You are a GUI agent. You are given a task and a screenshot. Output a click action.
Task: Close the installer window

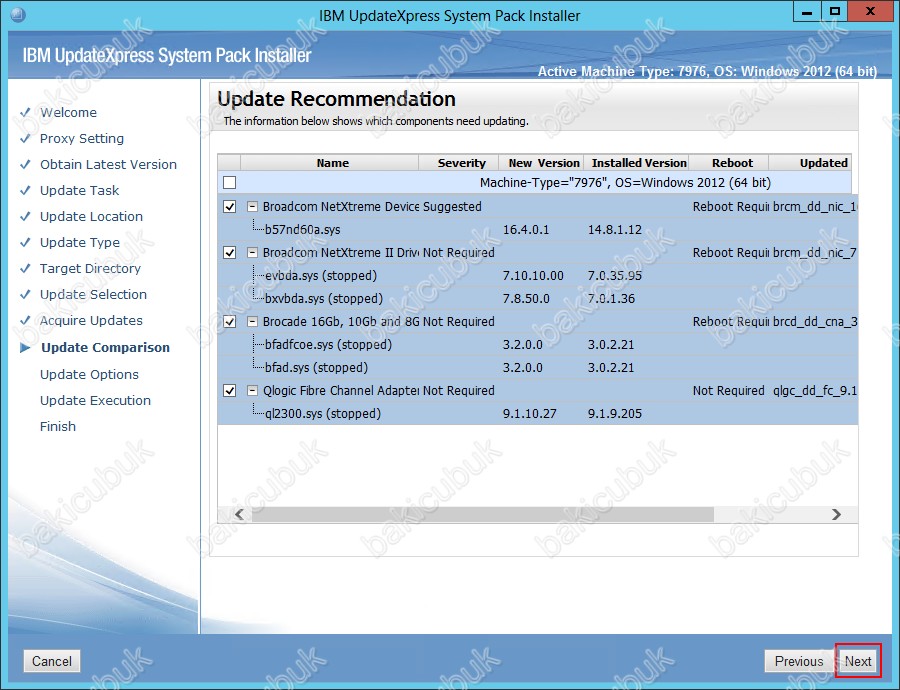(870, 11)
